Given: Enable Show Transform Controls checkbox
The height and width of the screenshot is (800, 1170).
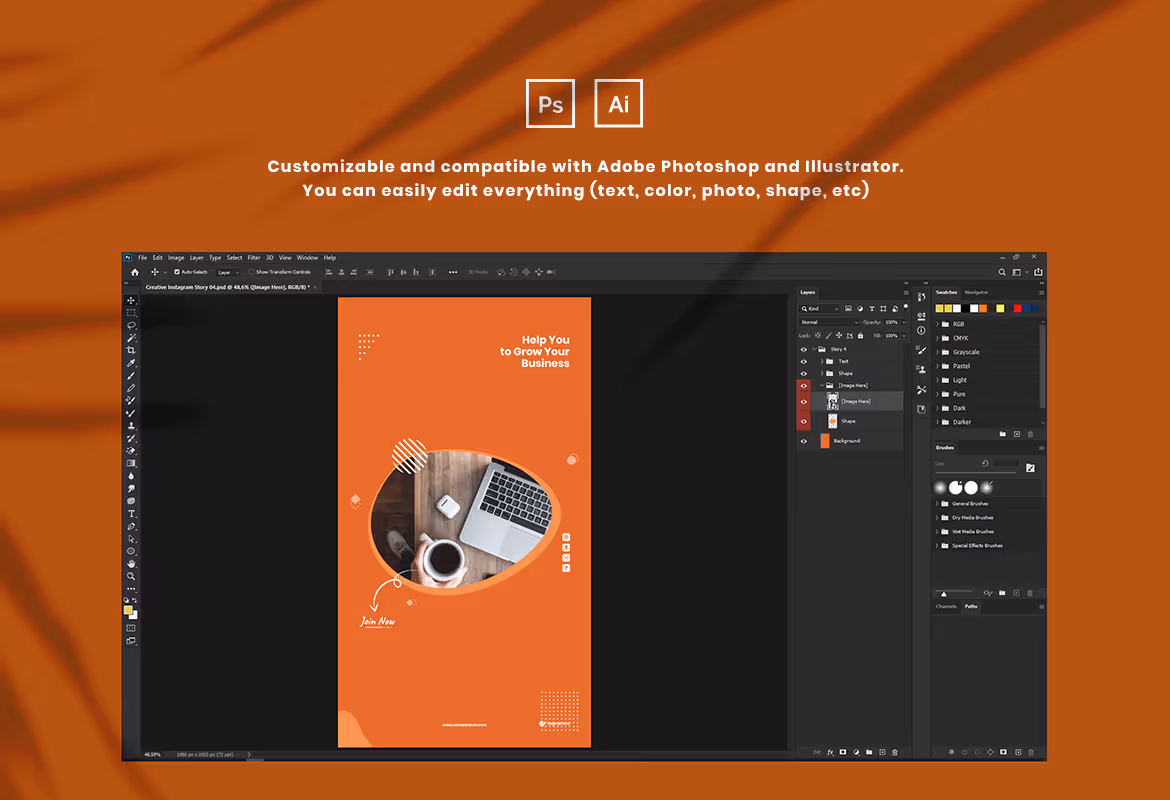Looking at the screenshot, I should point(251,272).
